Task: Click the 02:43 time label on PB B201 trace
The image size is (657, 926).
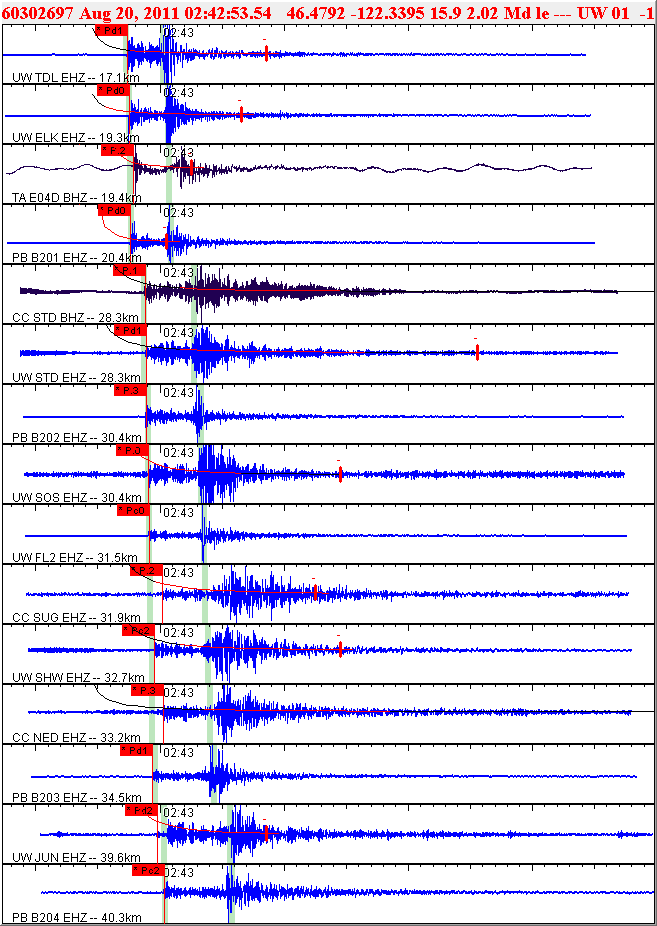Action: click(178, 213)
